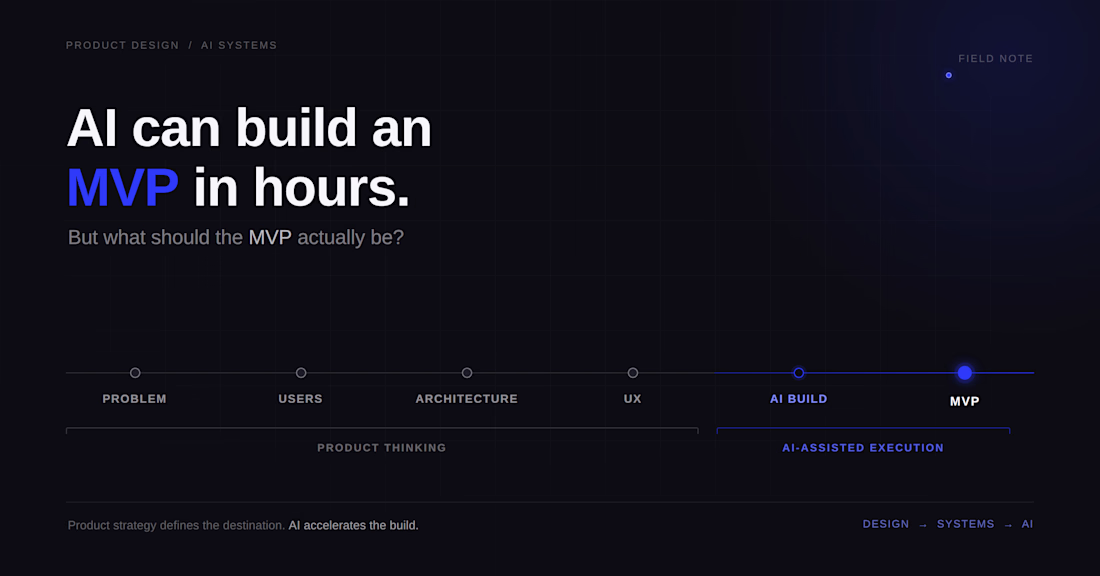Screen dimensions: 1100x576
Task: Click the PRODUCT THINKING bracket label
Action: [382, 448]
